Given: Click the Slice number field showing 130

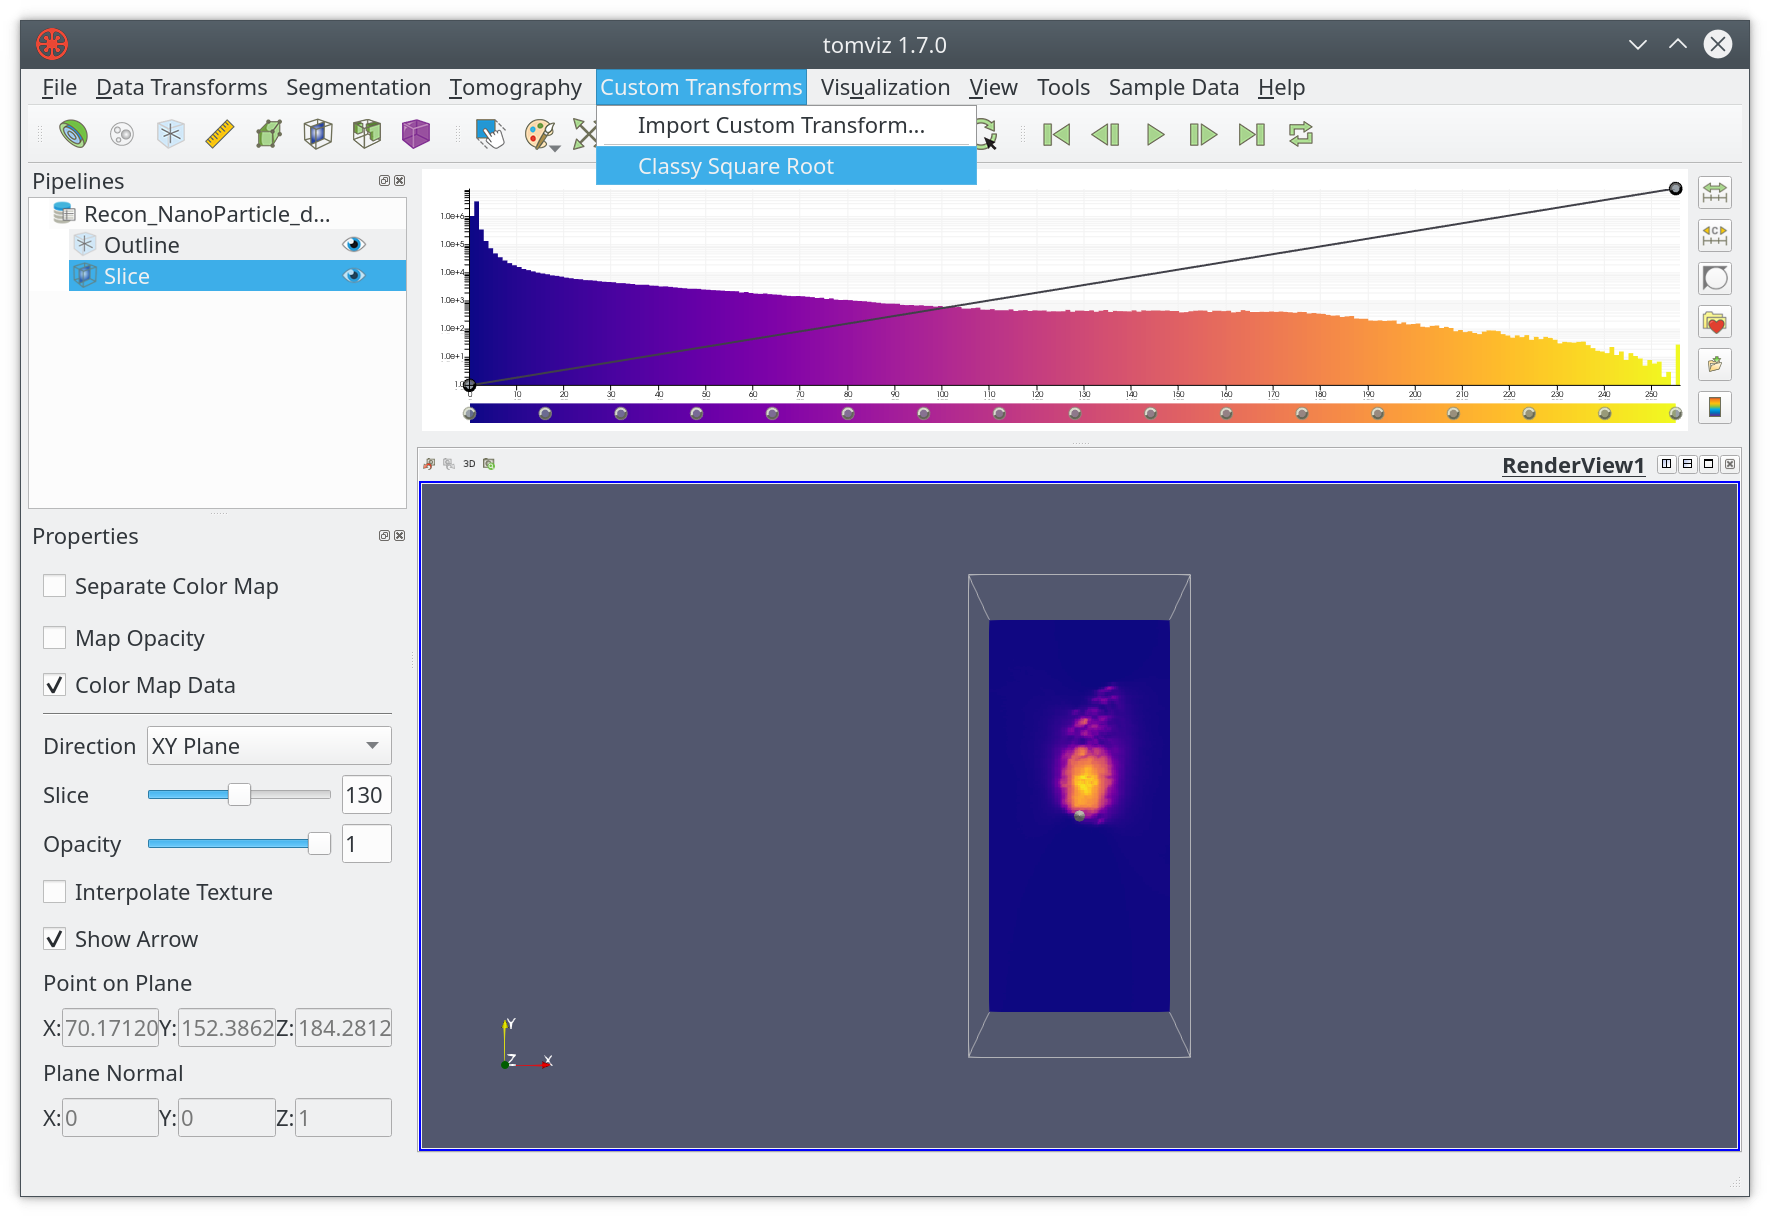Looking at the screenshot, I should point(366,795).
